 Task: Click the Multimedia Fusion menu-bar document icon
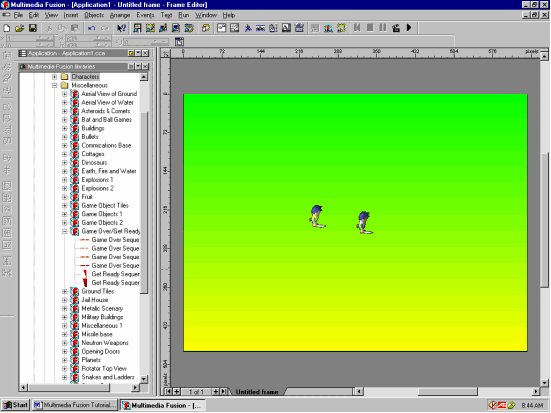pos(6,15)
